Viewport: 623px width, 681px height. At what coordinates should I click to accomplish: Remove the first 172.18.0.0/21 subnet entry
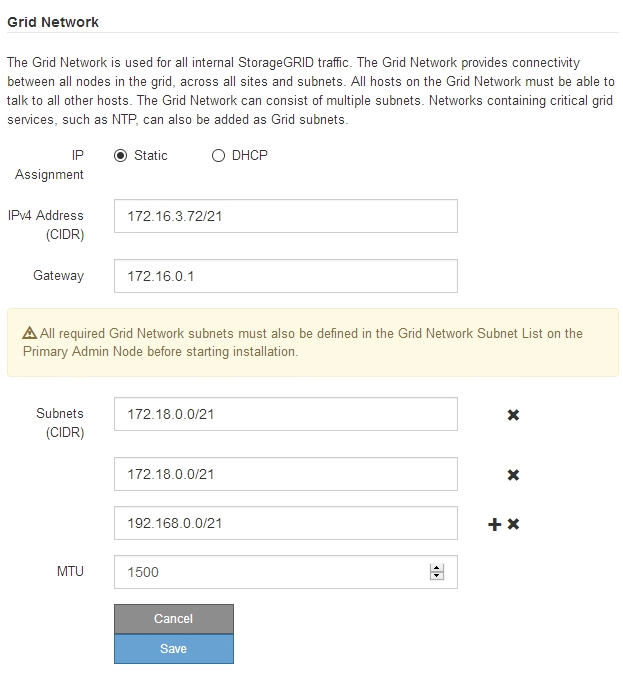tap(513, 415)
